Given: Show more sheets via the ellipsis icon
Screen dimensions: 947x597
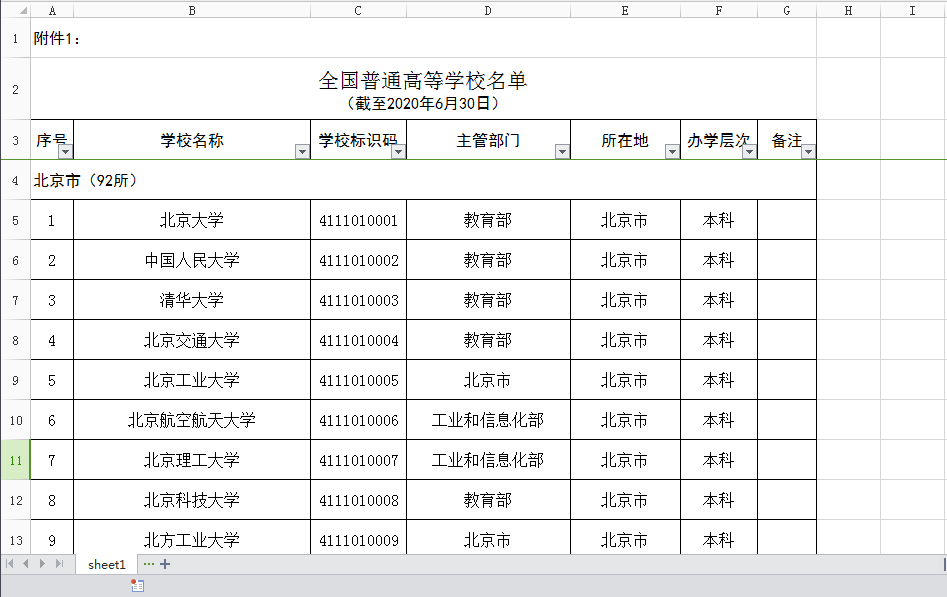Looking at the screenshot, I should (149, 564).
